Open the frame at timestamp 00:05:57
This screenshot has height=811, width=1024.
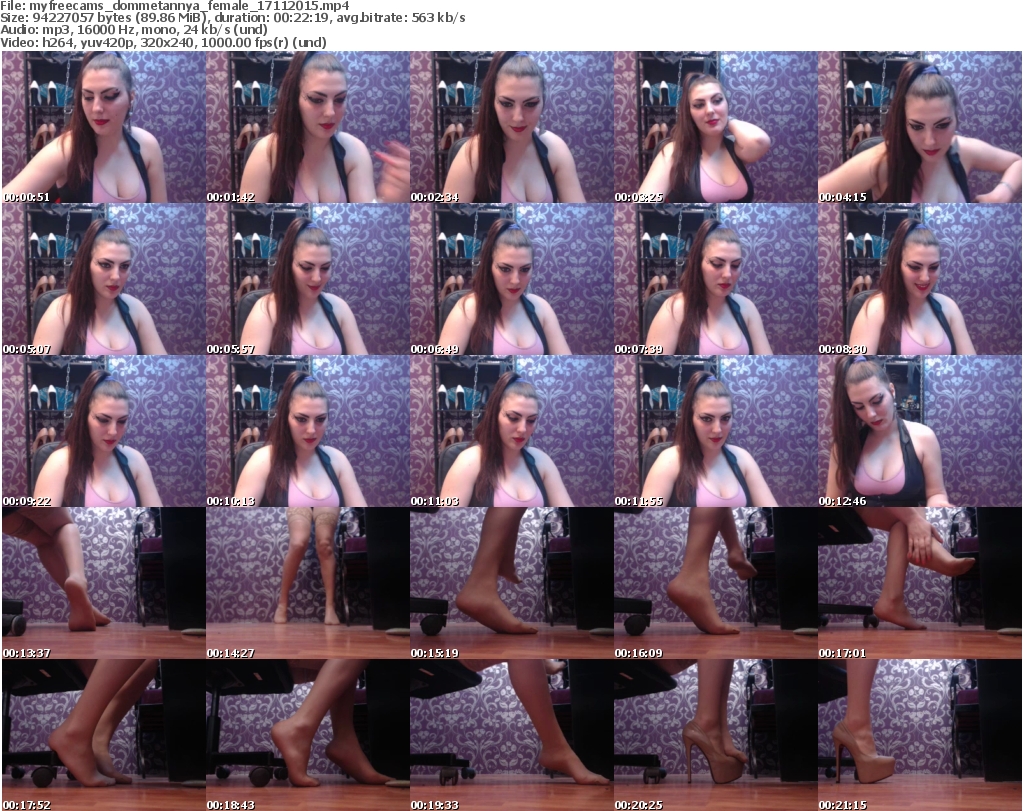coord(308,279)
